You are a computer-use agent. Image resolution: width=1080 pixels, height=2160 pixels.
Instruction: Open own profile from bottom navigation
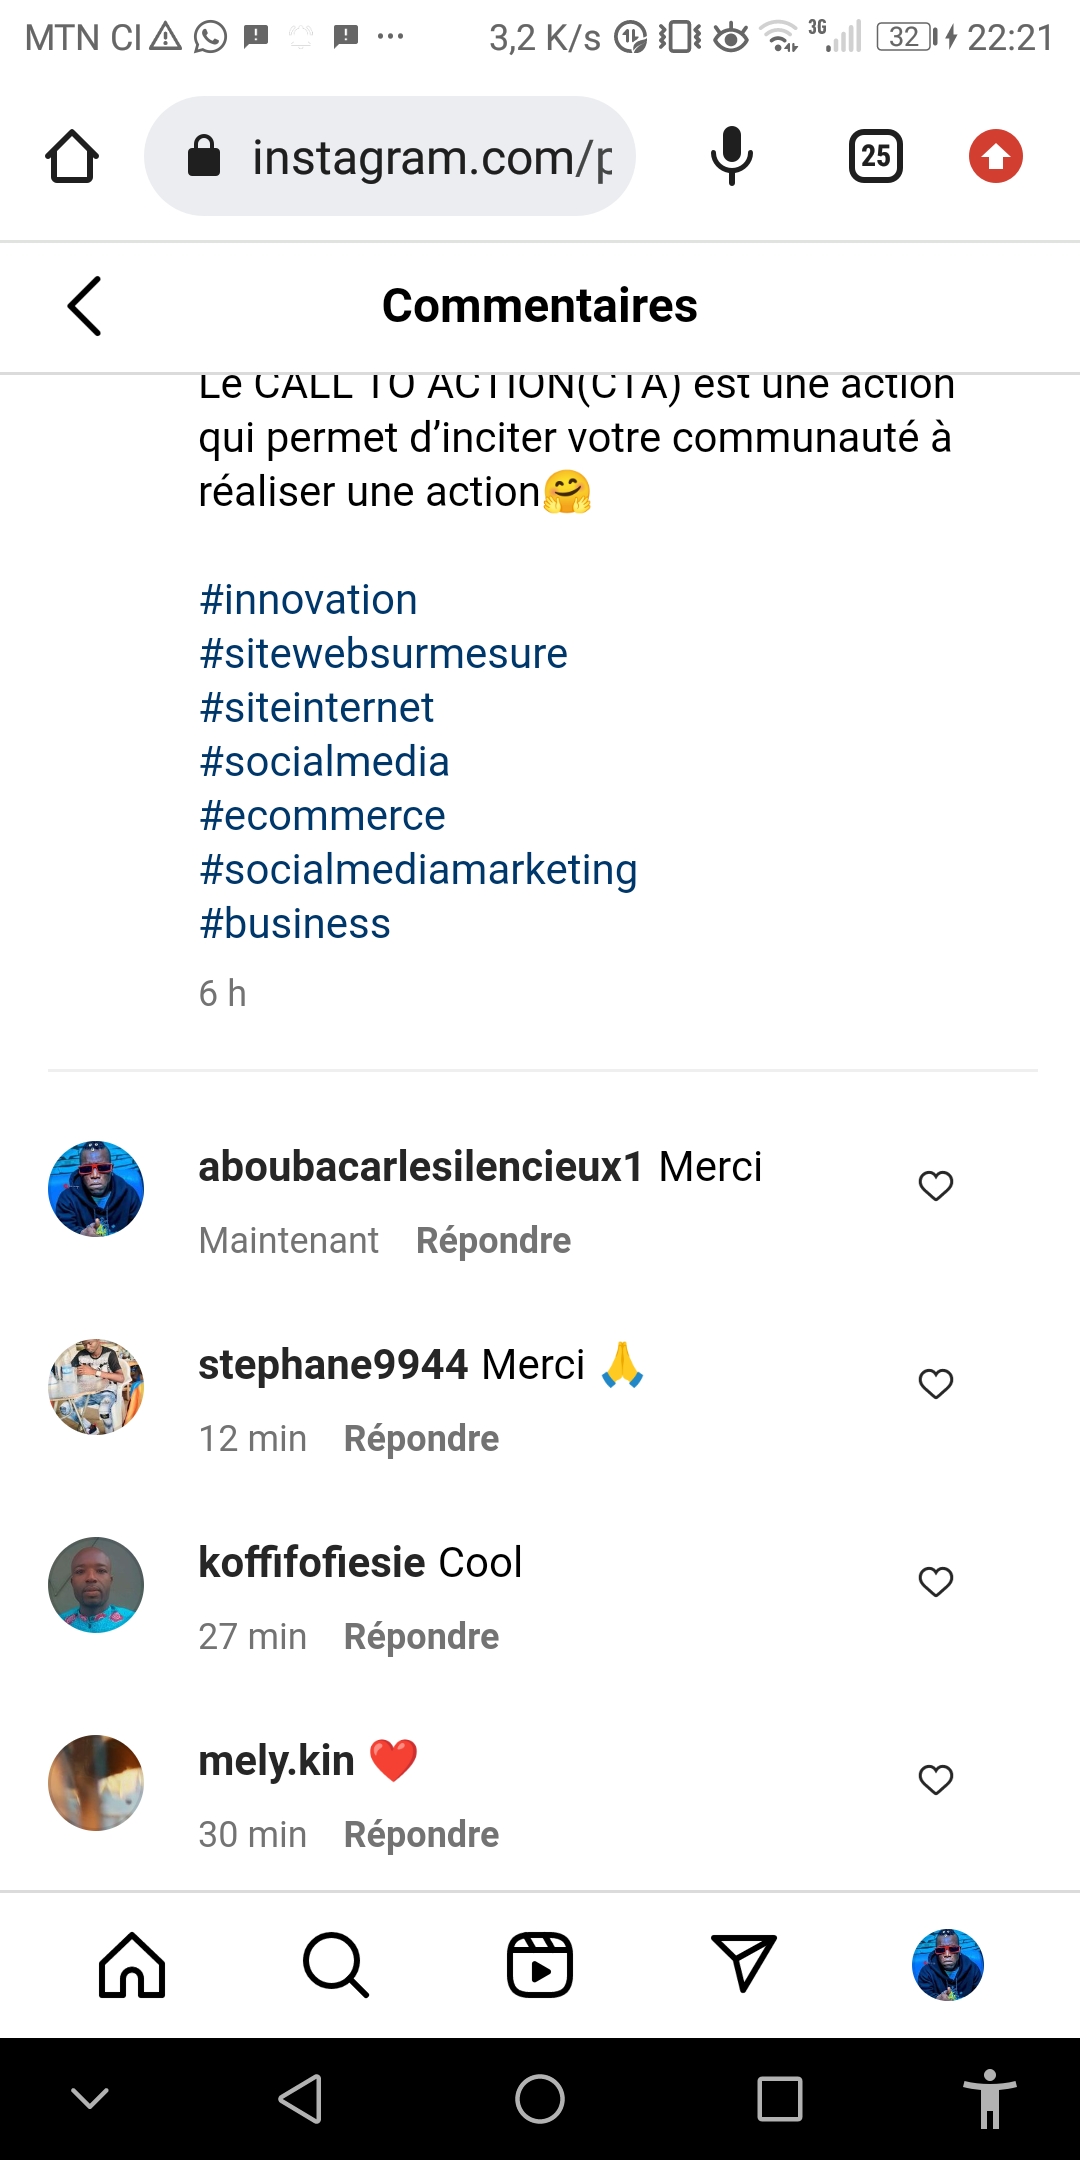coord(947,1965)
